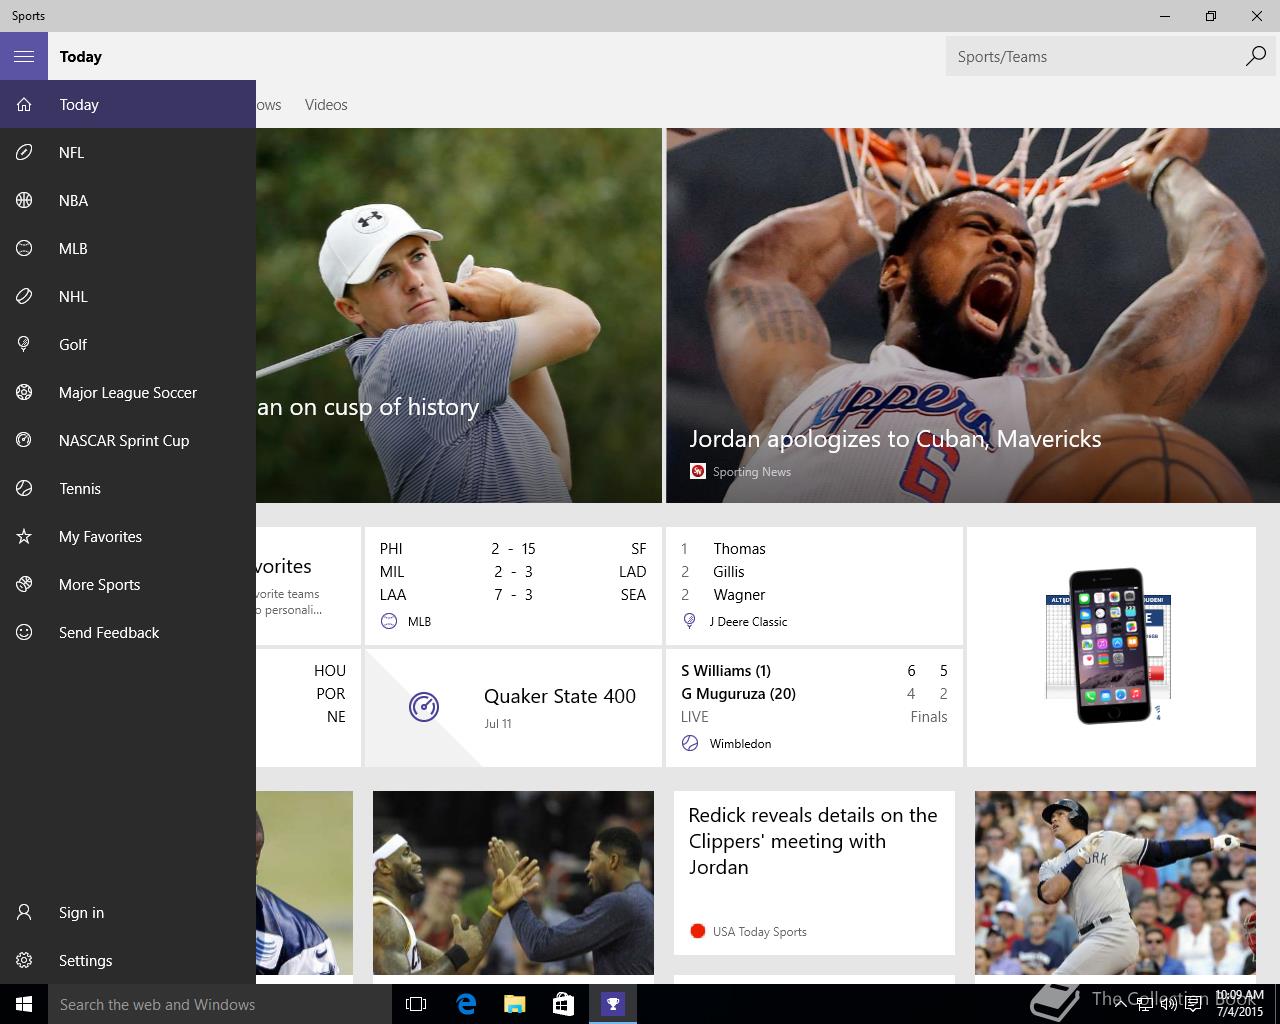
Task: Click the More Sports icon
Action: [24, 584]
